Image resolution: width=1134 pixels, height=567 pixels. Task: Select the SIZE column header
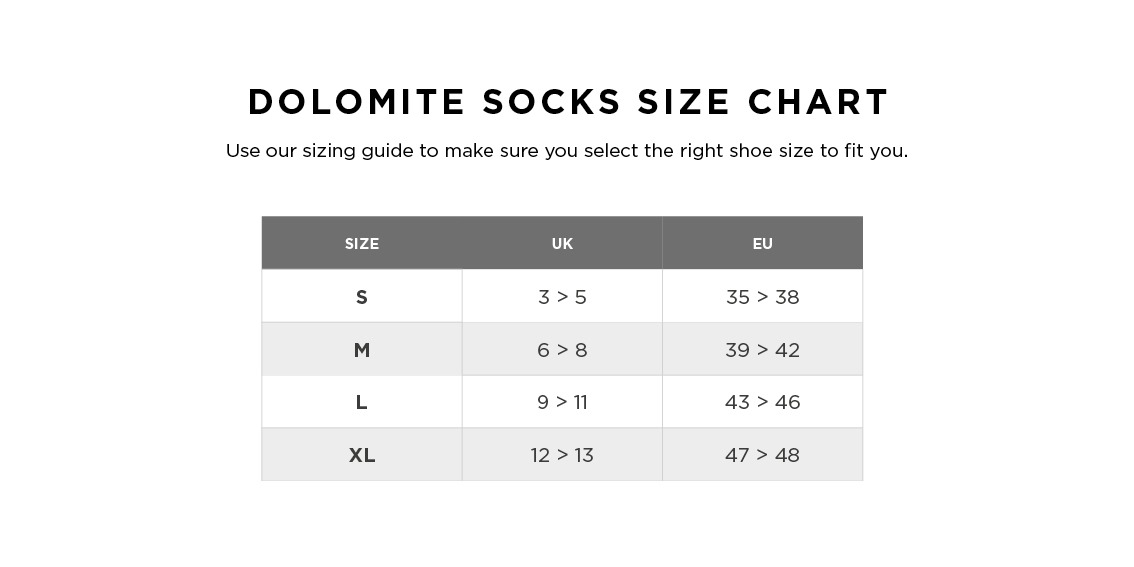click(x=362, y=244)
